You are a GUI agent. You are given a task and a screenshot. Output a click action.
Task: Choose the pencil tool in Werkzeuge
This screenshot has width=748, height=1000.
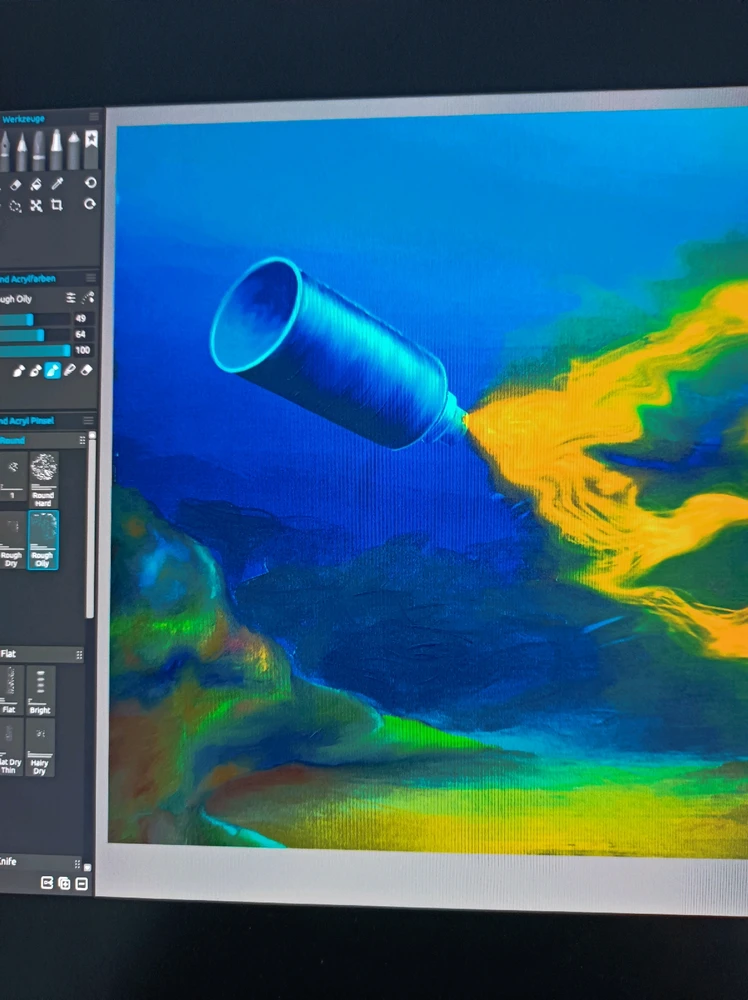click(21, 151)
